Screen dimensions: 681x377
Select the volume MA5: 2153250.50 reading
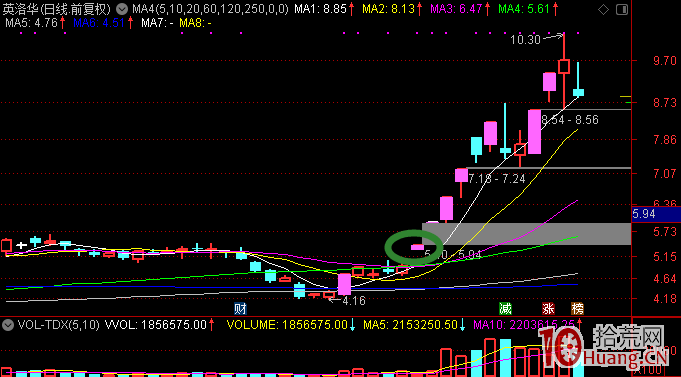tap(410, 325)
